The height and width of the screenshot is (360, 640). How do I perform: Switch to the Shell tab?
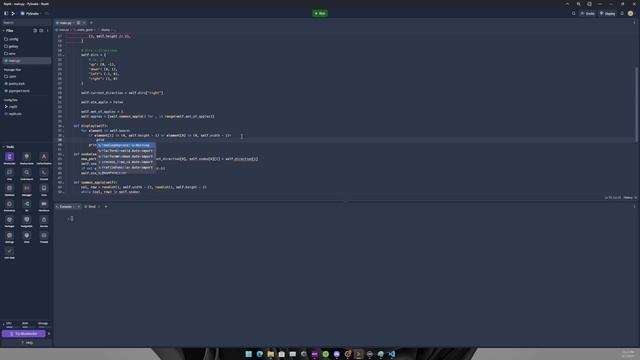pyautogui.click(x=90, y=207)
